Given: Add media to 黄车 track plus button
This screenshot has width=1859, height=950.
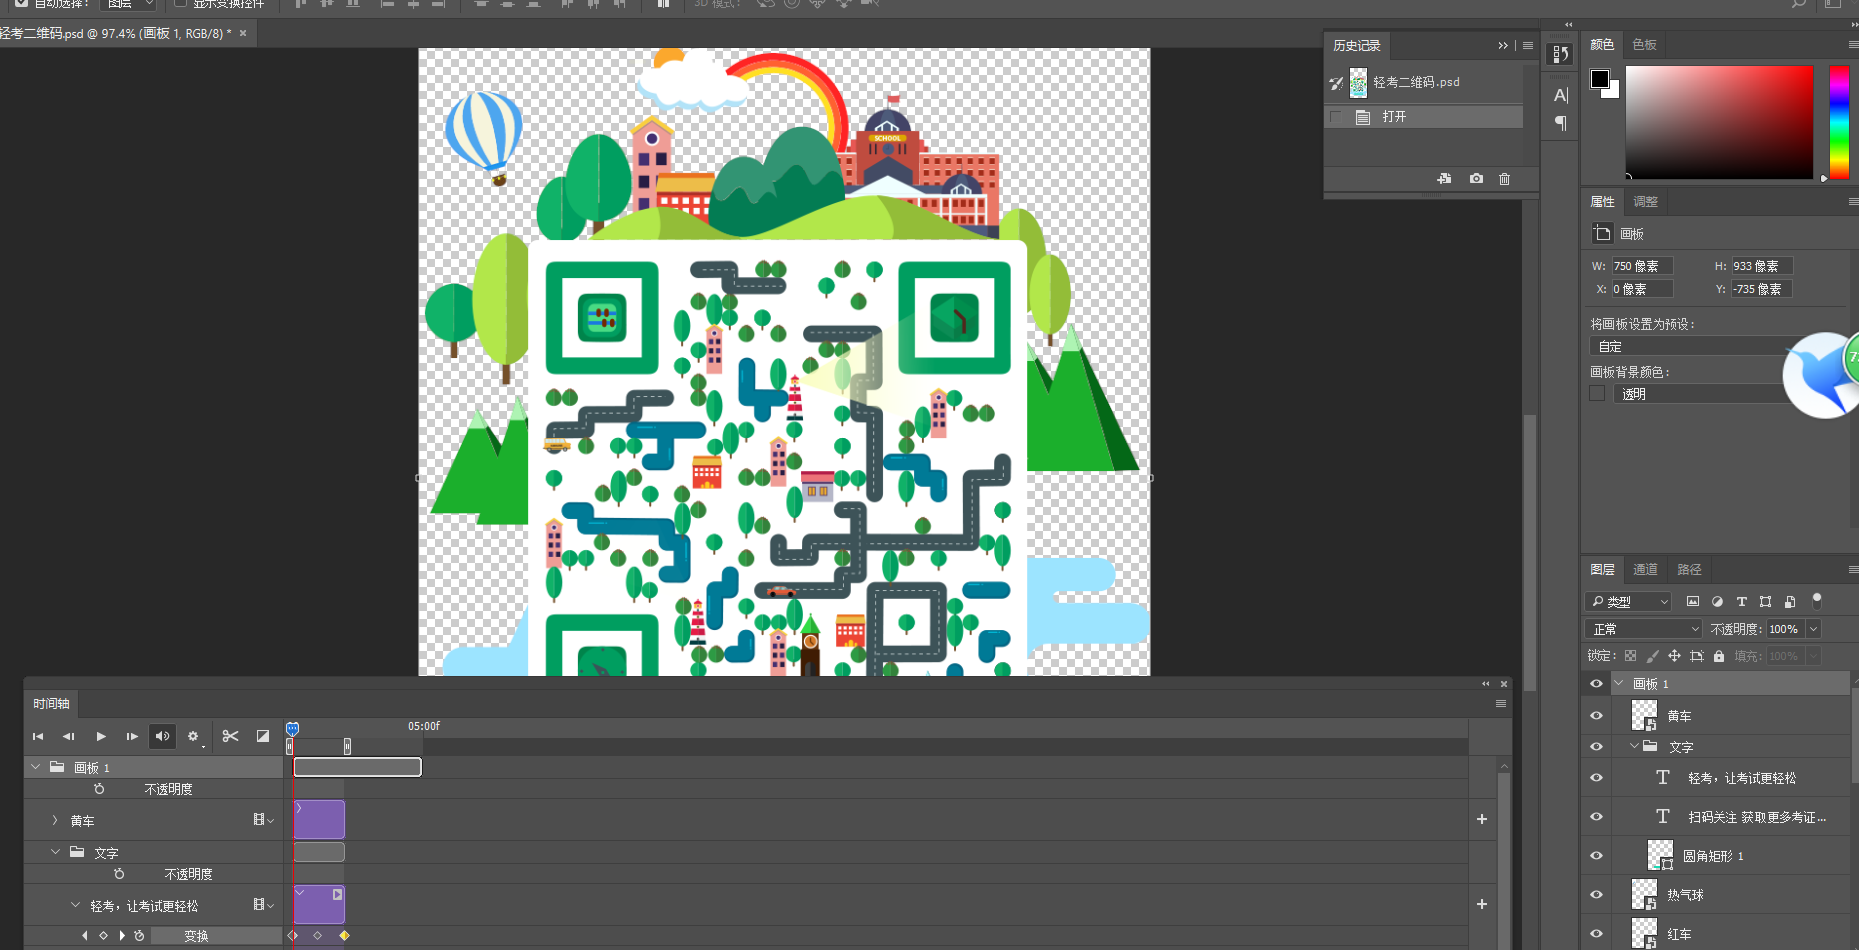Looking at the screenshot, I should point(1481,819).
